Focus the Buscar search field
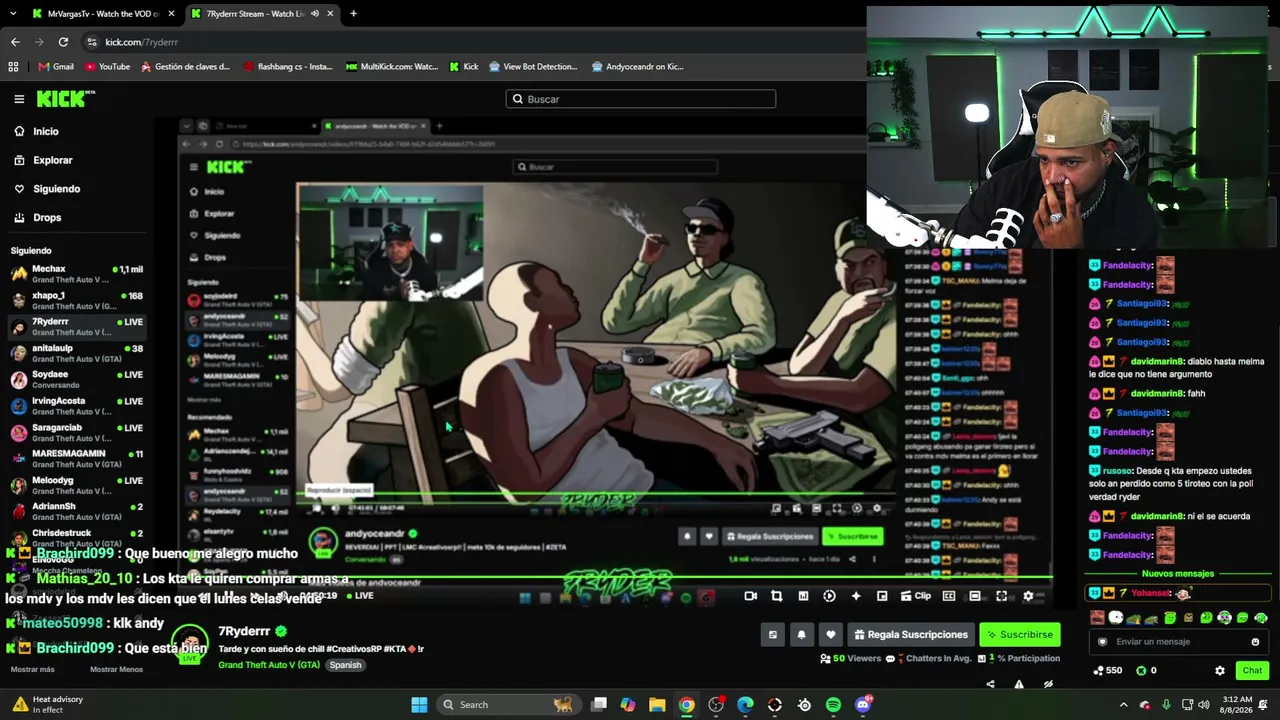 (641, 99)
